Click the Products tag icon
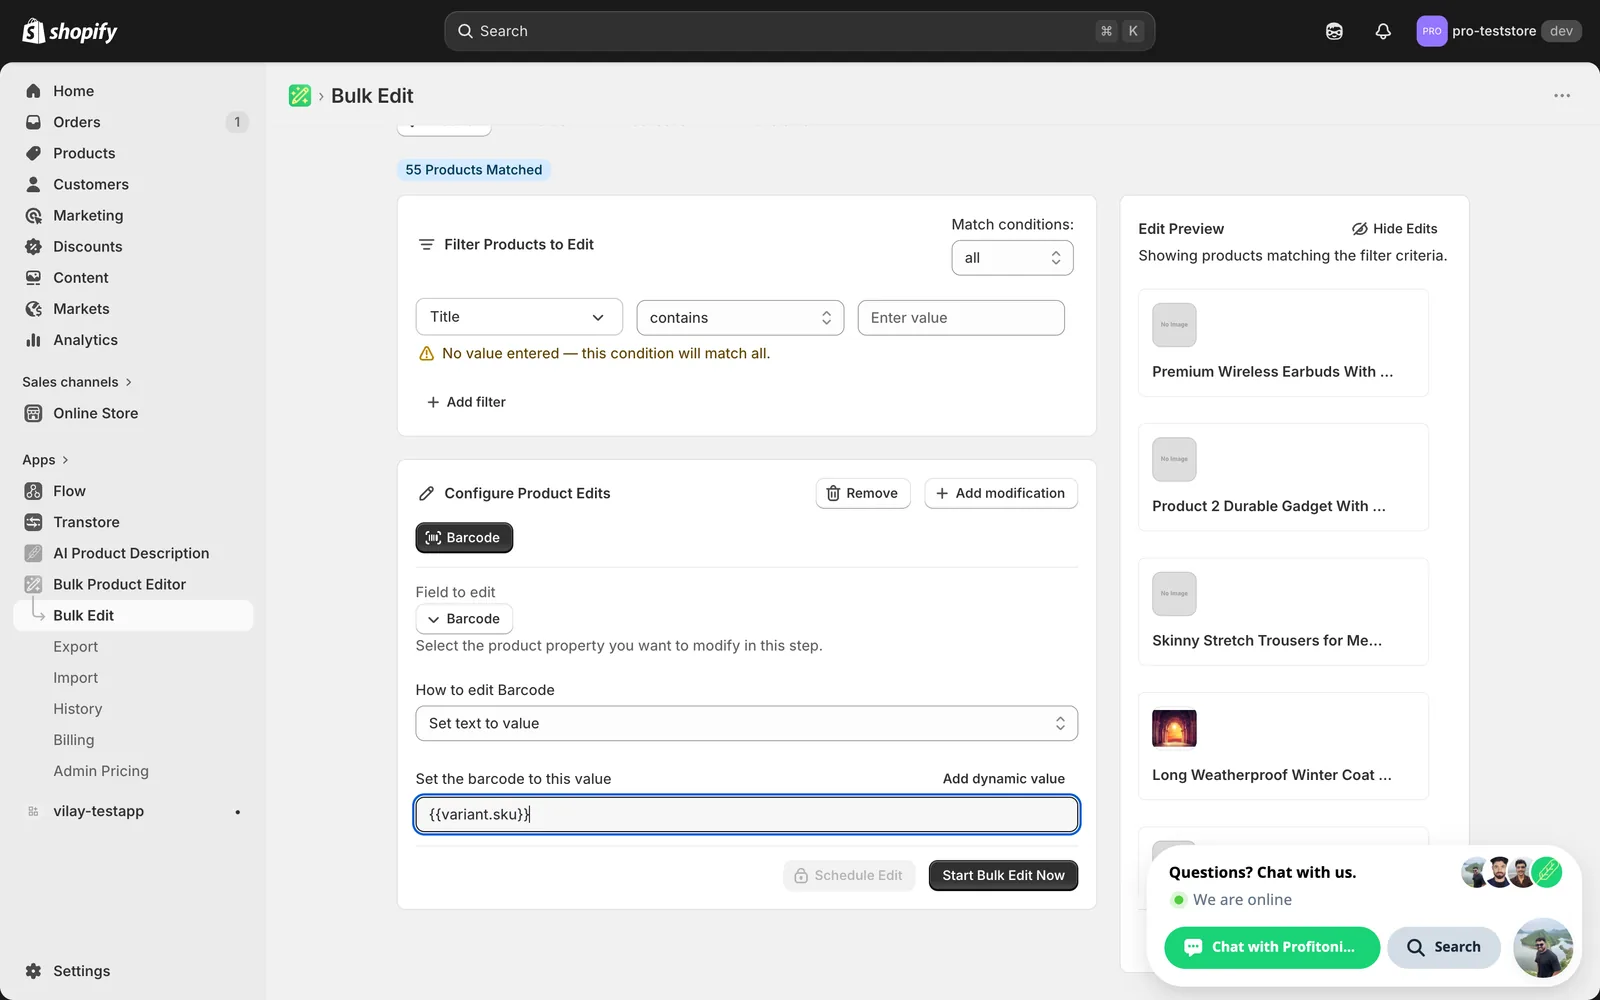The width and height of the screenshot is (1600, 1000). (x=34, y=153)
